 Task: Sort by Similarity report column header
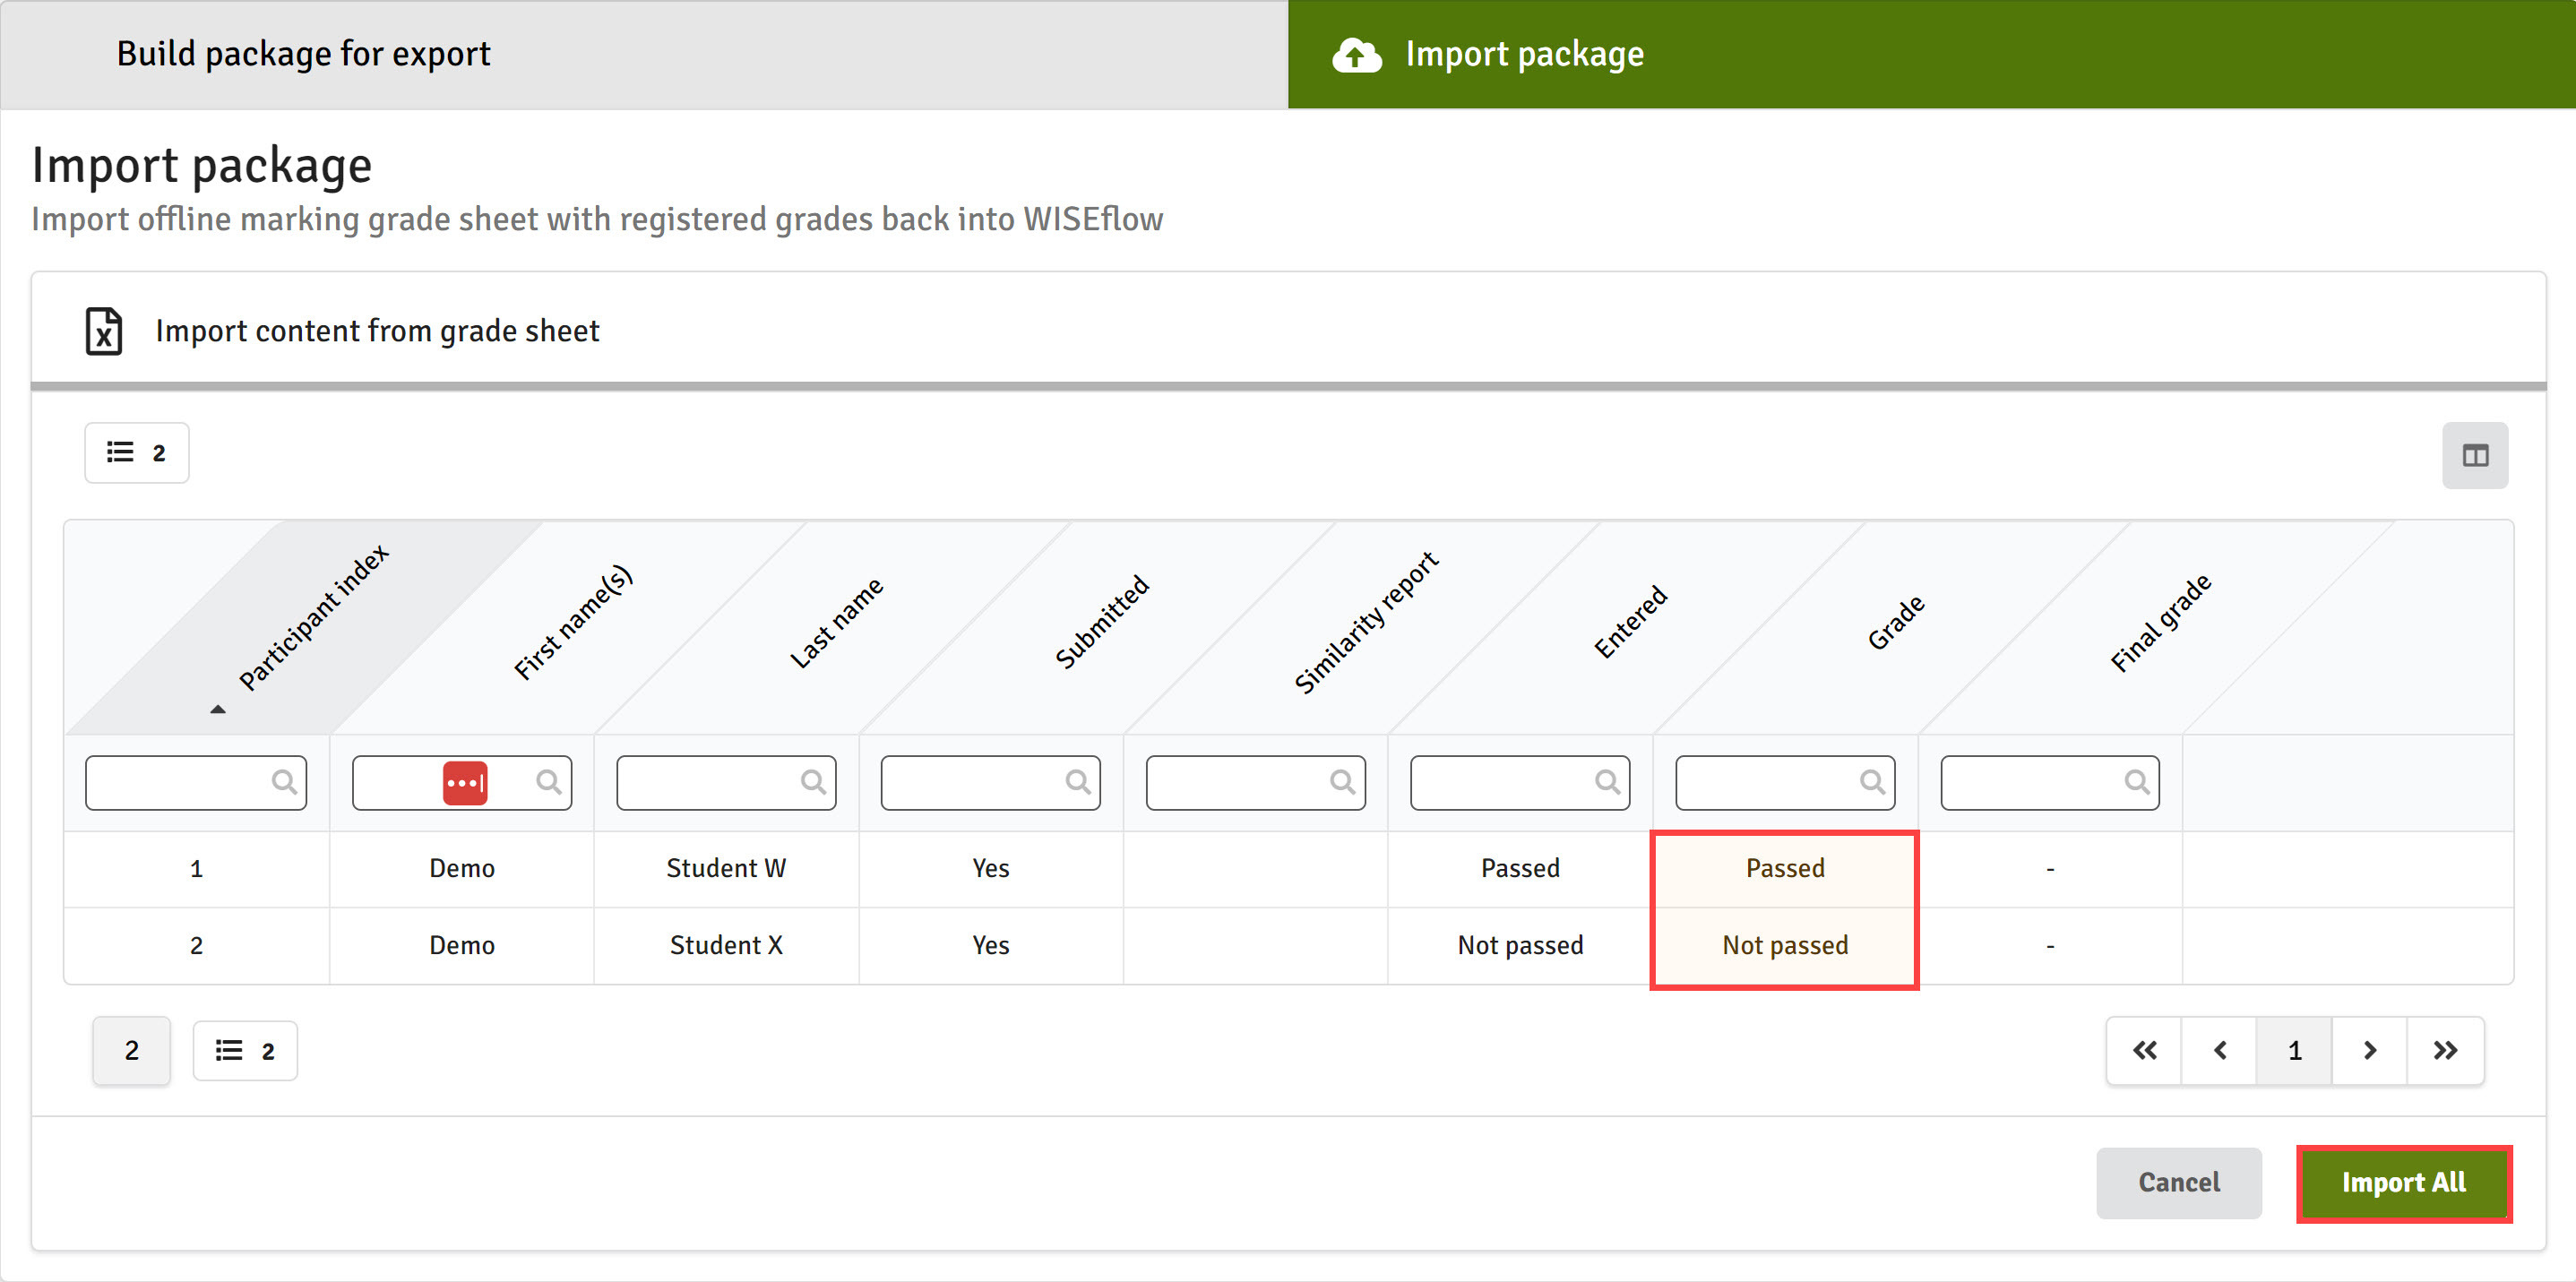(1366, 622)
